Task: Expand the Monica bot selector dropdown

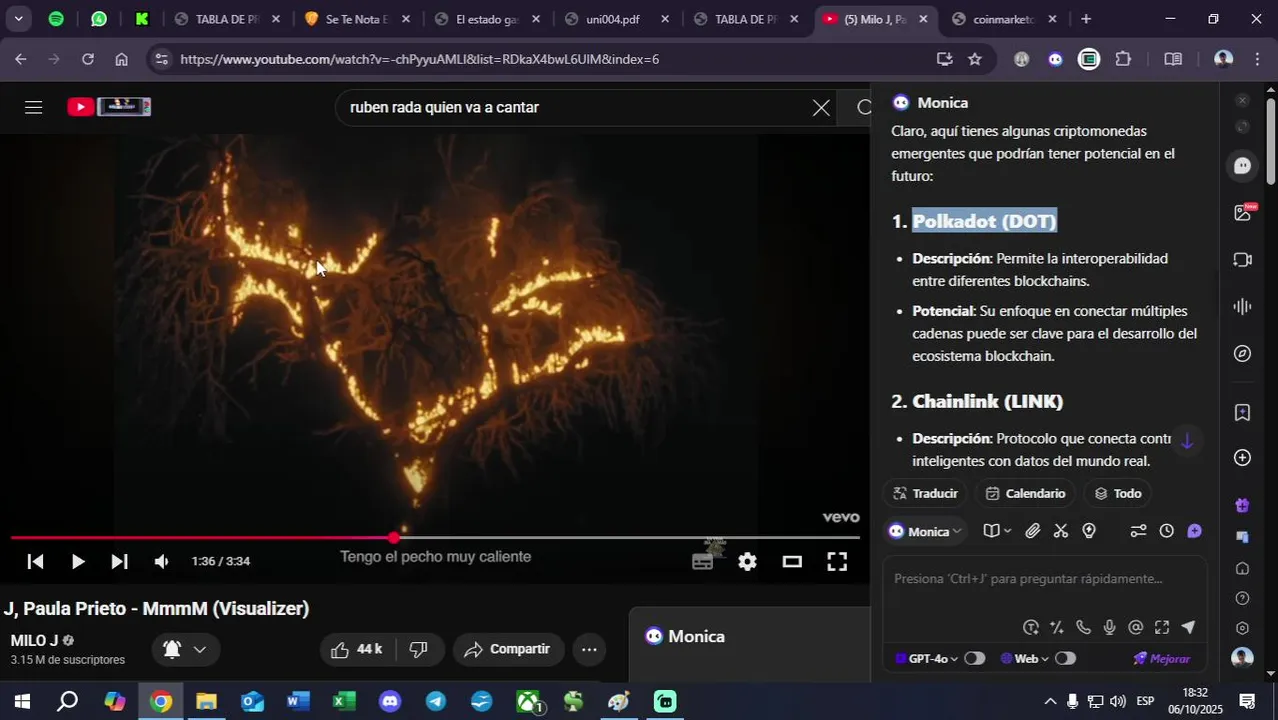Action: point(926,531)
